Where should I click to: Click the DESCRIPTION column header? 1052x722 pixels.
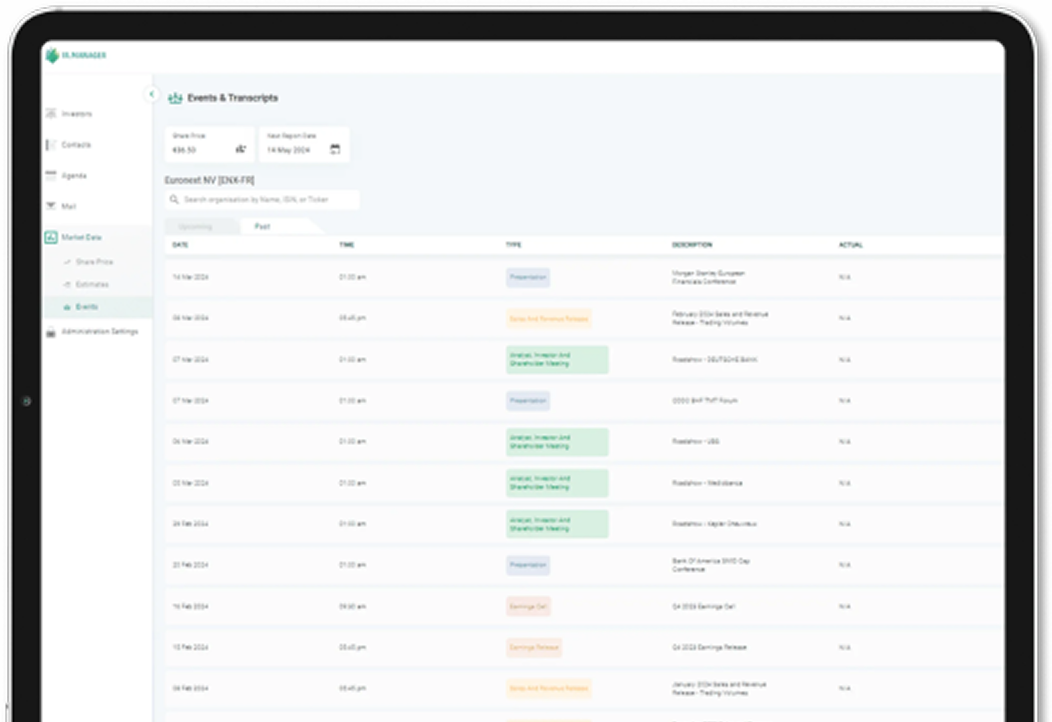pos(692,245)
